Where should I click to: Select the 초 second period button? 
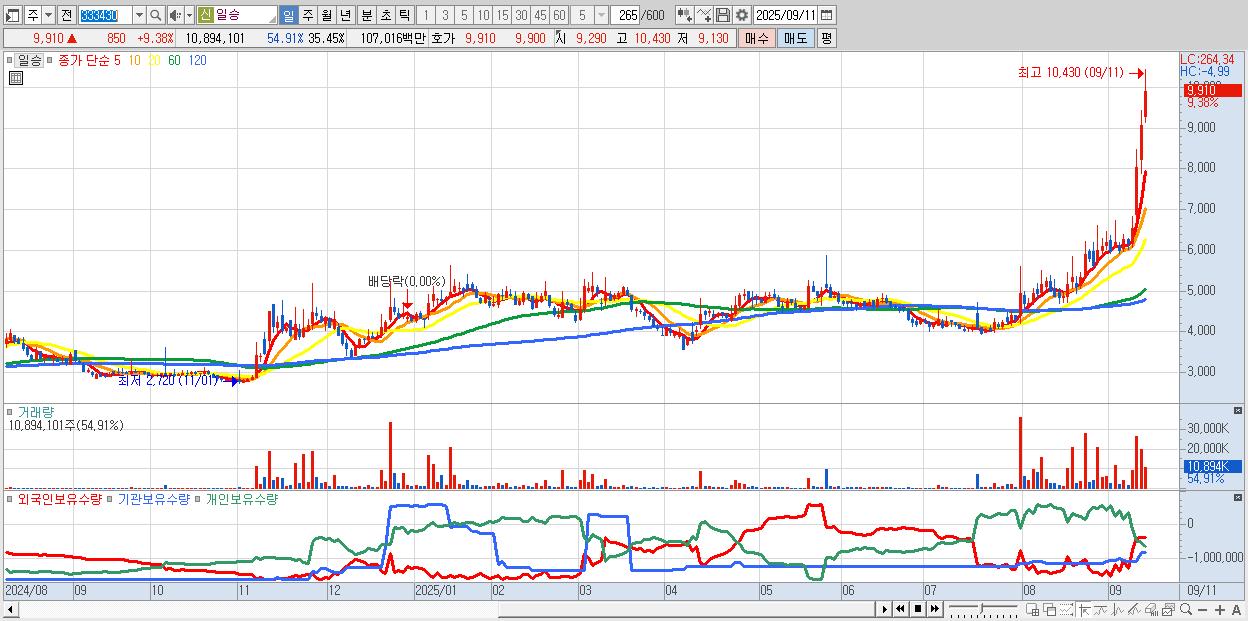point(385,15)
